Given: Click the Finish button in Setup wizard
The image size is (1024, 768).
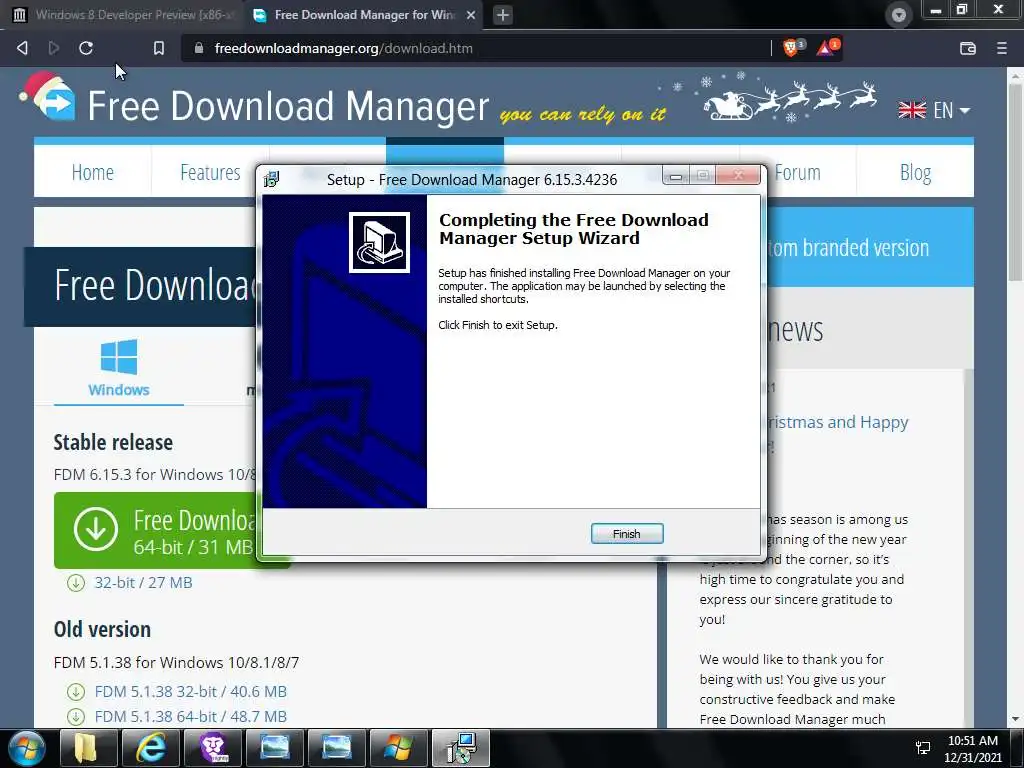Looking at the screenshot, I should pos(626,534).
